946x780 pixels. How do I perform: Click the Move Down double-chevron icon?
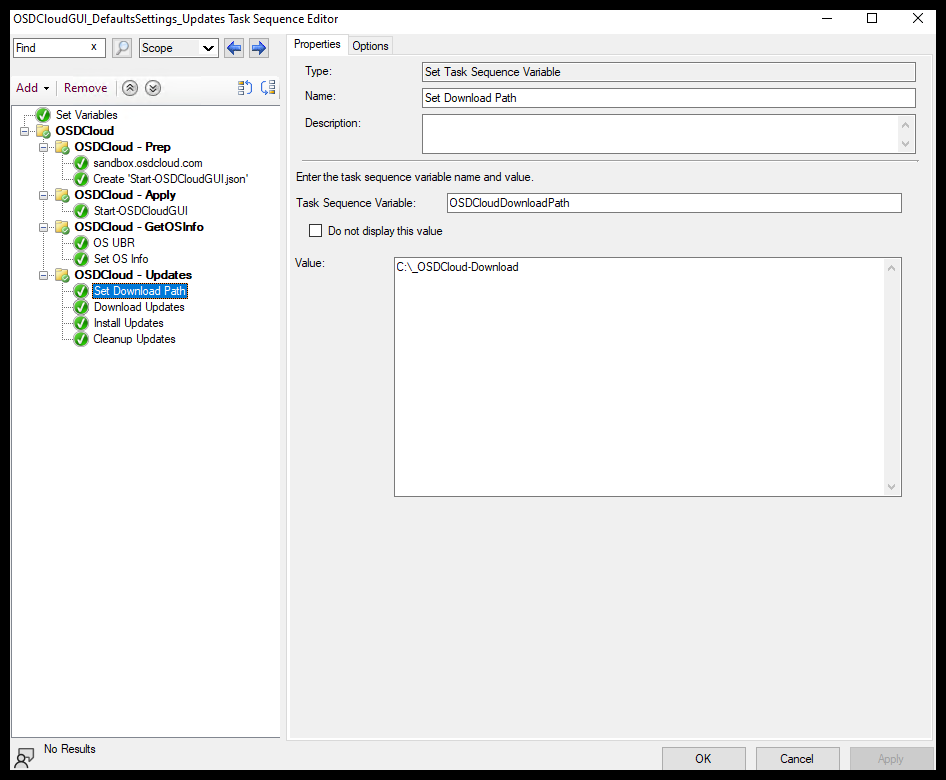[x=152, y=88]
